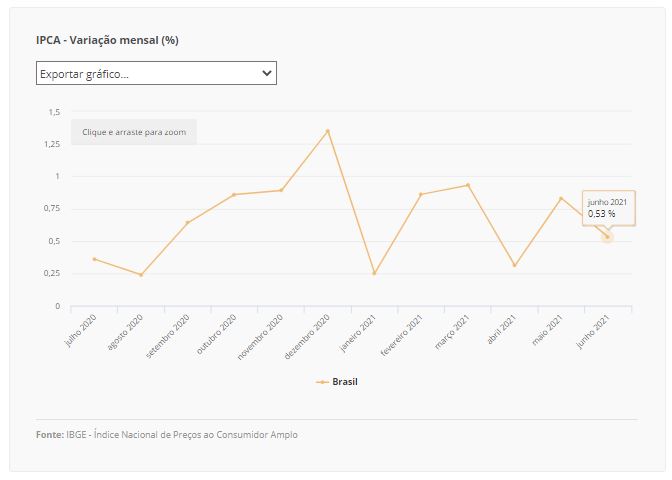Select the julho 2020 data point

(94, 259)
